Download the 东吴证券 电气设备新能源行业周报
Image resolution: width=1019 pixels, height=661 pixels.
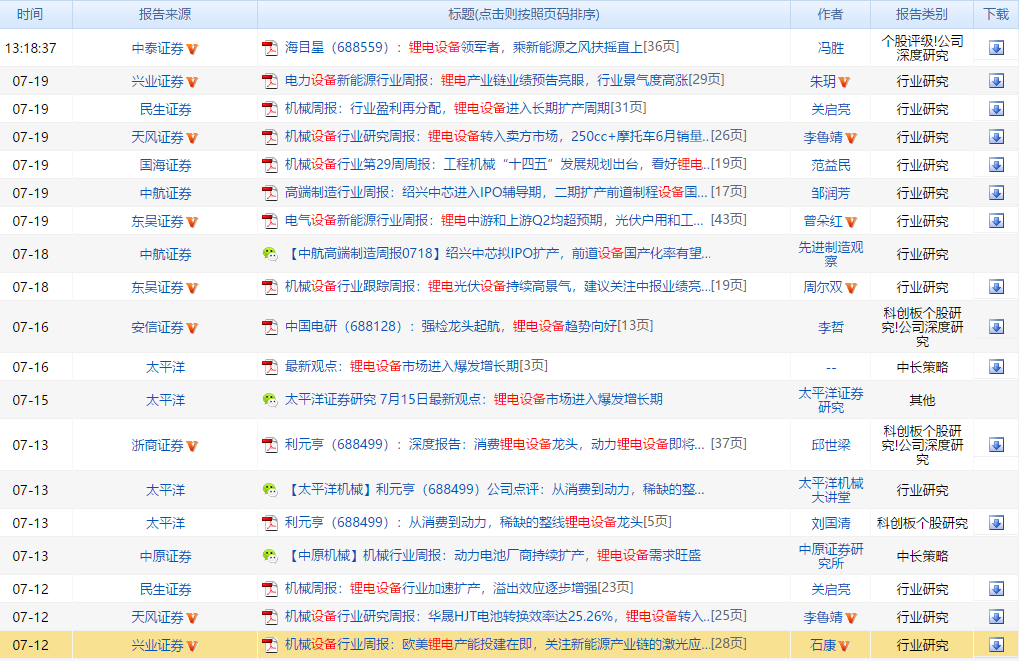tap(996, 220)
